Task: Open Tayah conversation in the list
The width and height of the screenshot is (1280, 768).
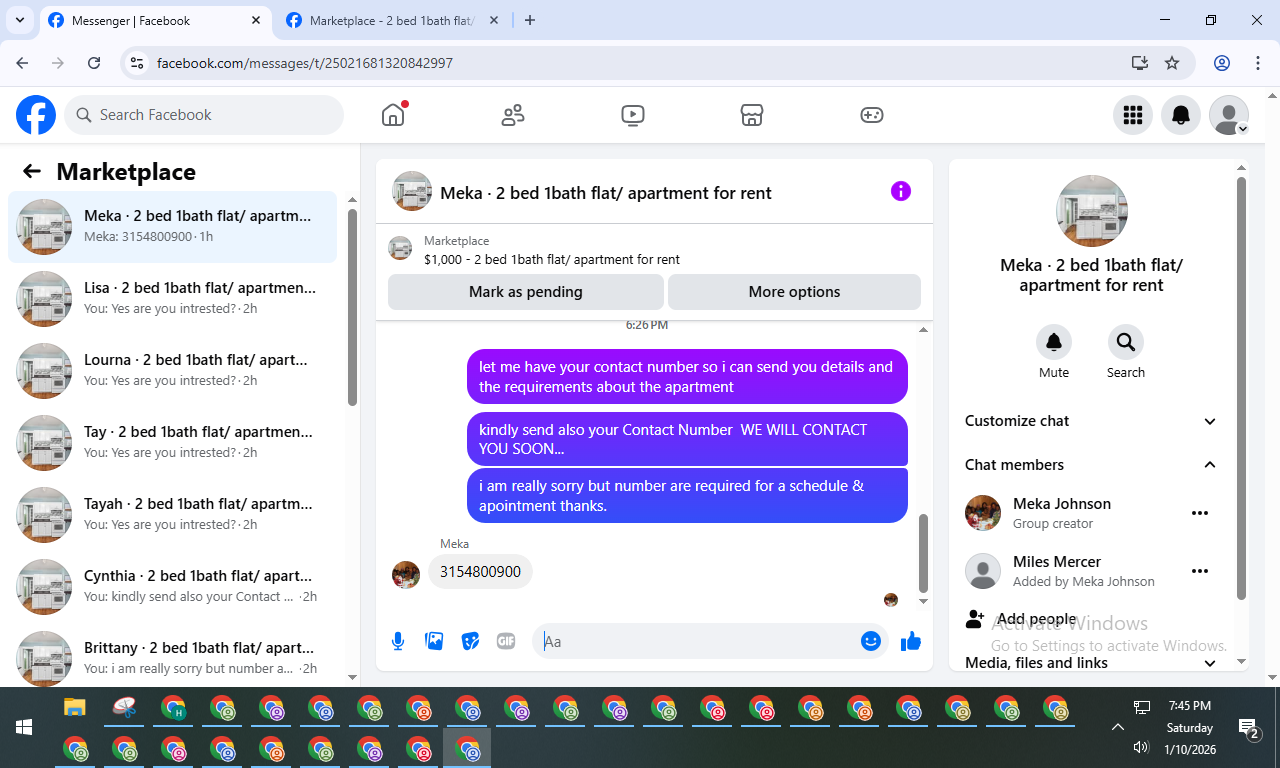Action: 173,515
